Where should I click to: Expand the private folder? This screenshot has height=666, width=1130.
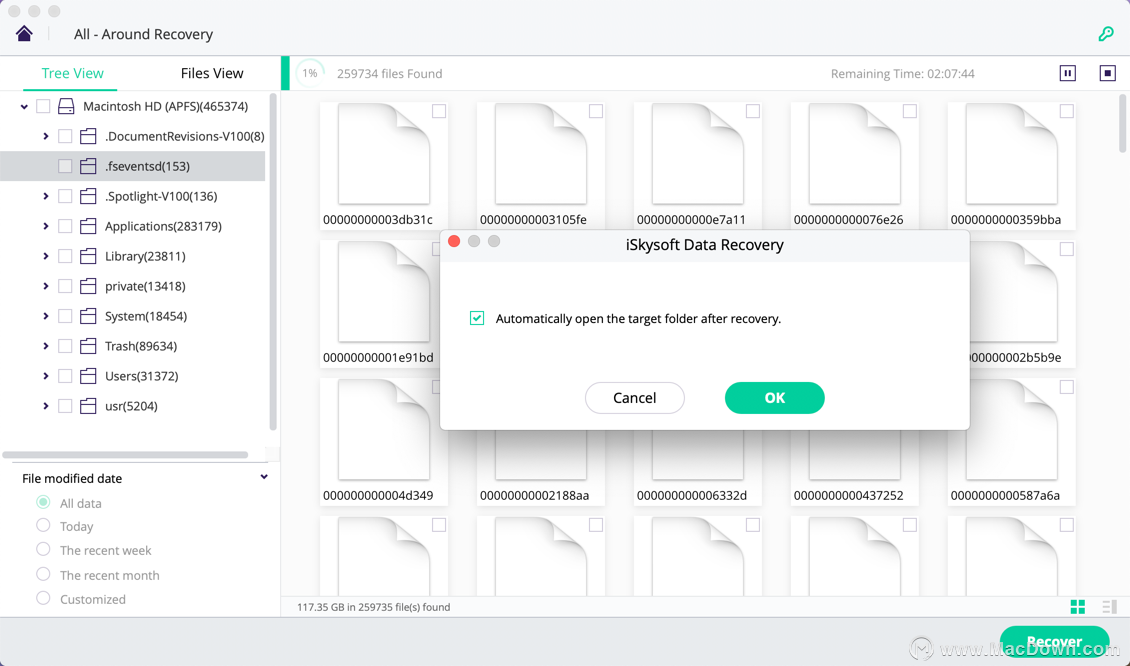[x=45, y=286]
